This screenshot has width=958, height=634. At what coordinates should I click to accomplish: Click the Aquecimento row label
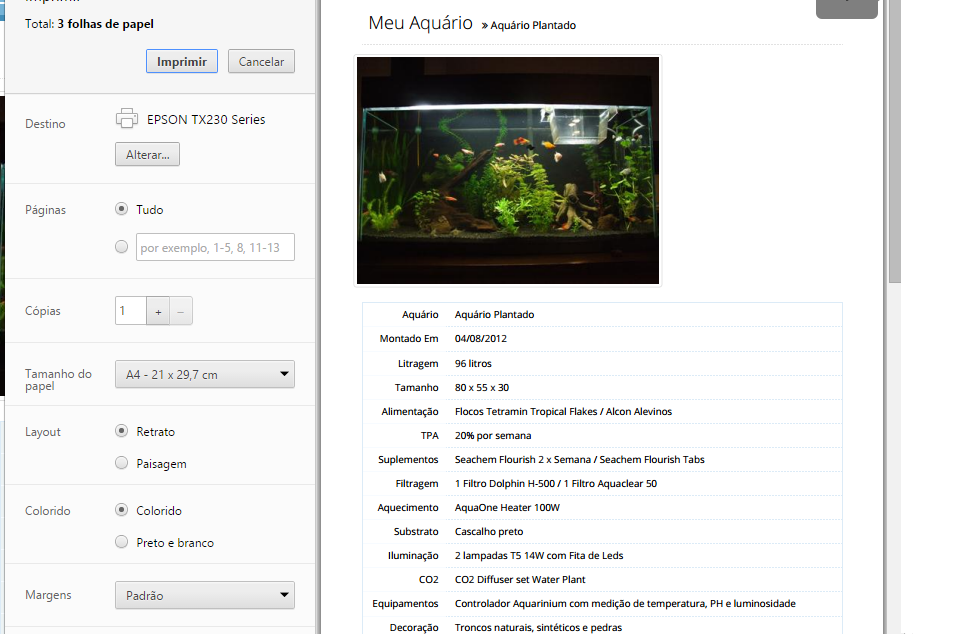click(408, 508)
